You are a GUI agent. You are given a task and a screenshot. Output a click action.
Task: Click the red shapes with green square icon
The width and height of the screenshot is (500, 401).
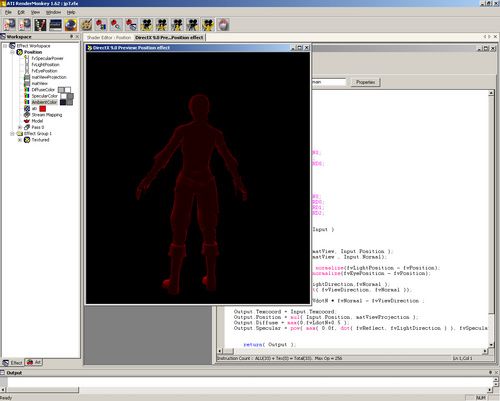101,25
